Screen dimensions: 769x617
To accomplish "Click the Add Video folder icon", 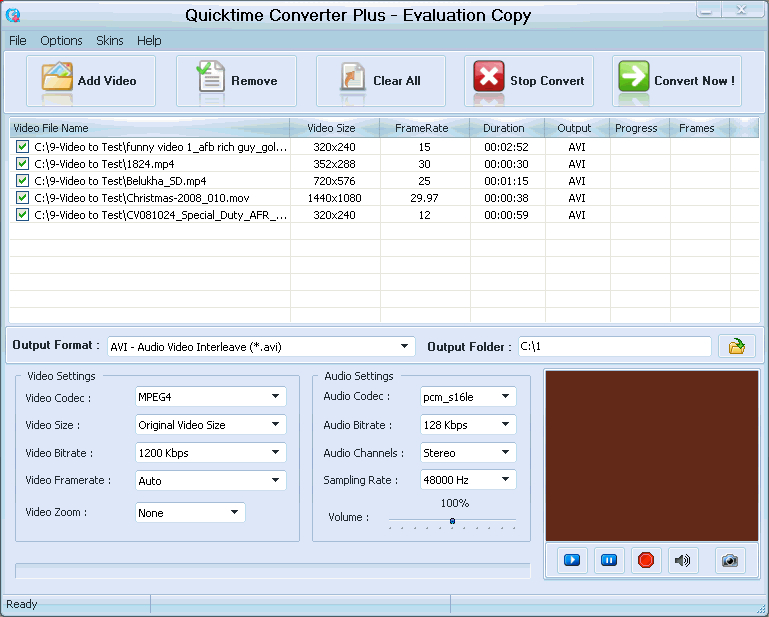I will click(x=57, y=77).
